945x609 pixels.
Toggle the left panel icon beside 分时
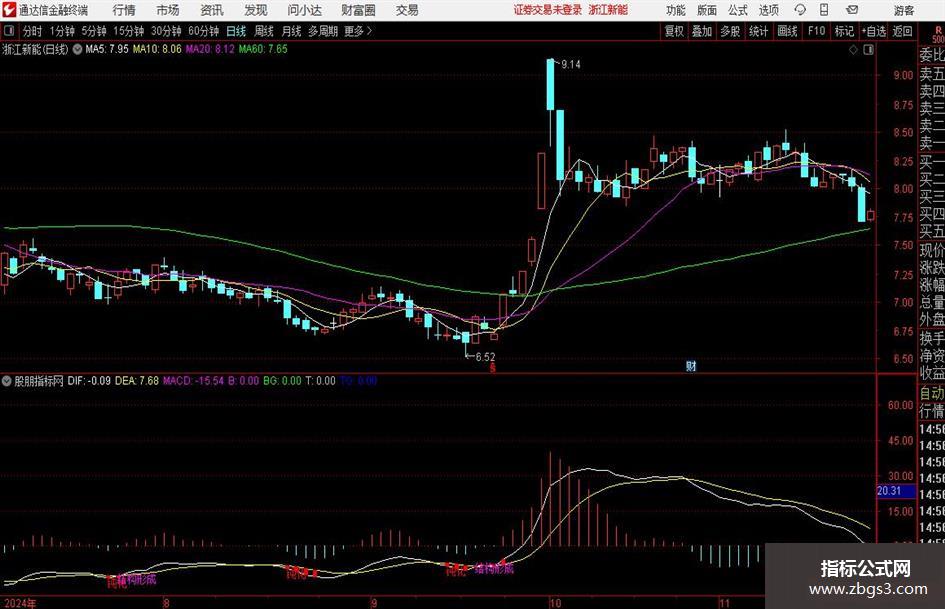9,31
